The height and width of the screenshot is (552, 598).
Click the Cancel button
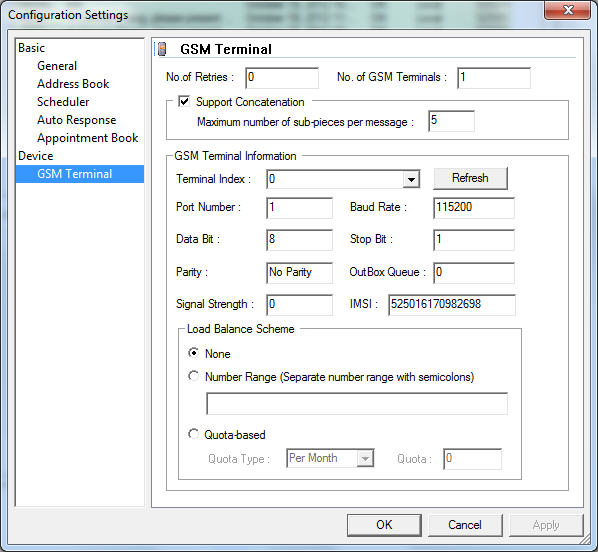tap(465, 525)
